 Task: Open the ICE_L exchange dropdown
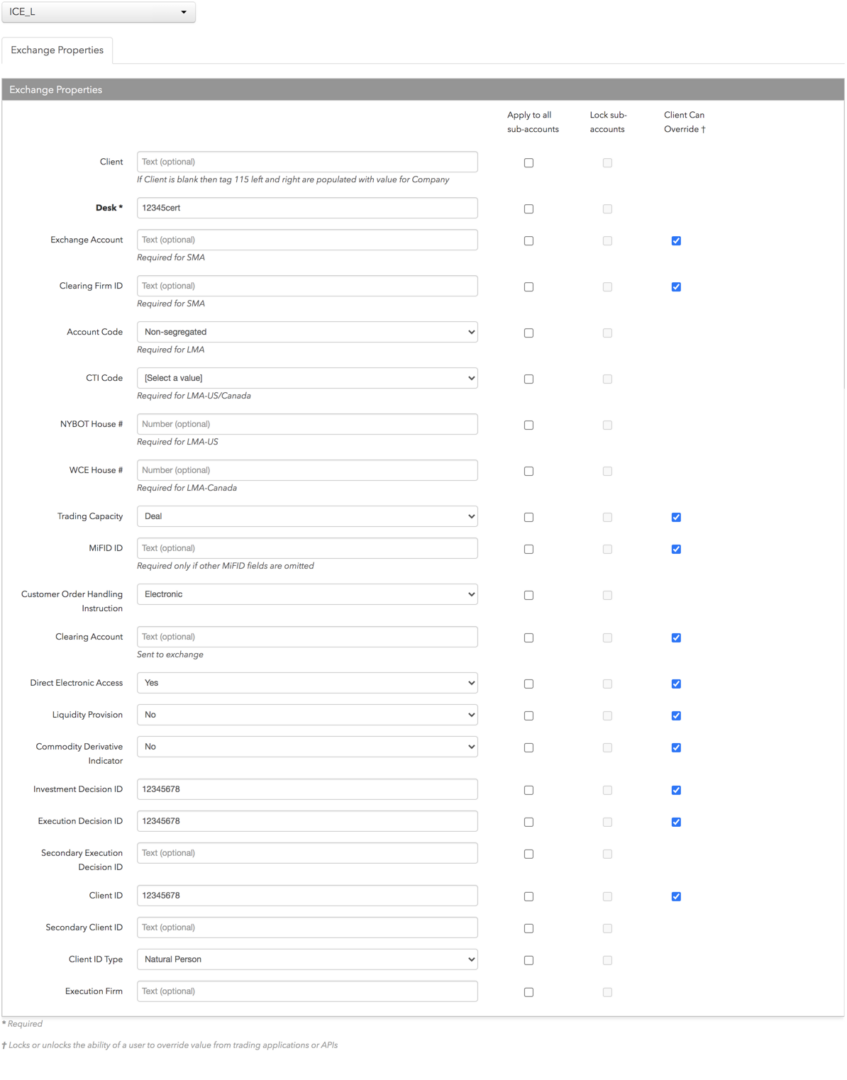point(98,12)
